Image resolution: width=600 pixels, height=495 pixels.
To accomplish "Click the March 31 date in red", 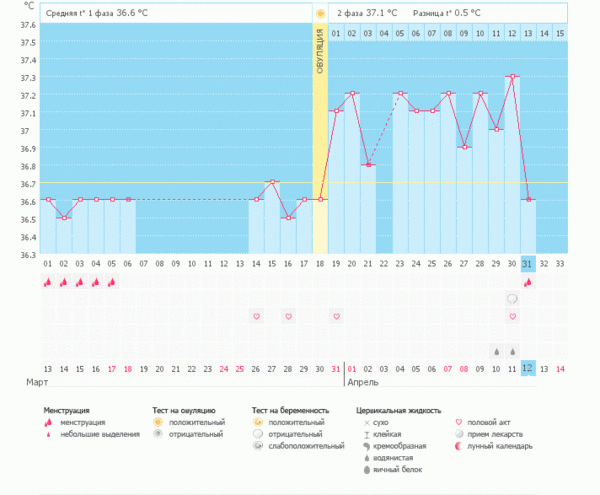I will (x=335, y=369).
